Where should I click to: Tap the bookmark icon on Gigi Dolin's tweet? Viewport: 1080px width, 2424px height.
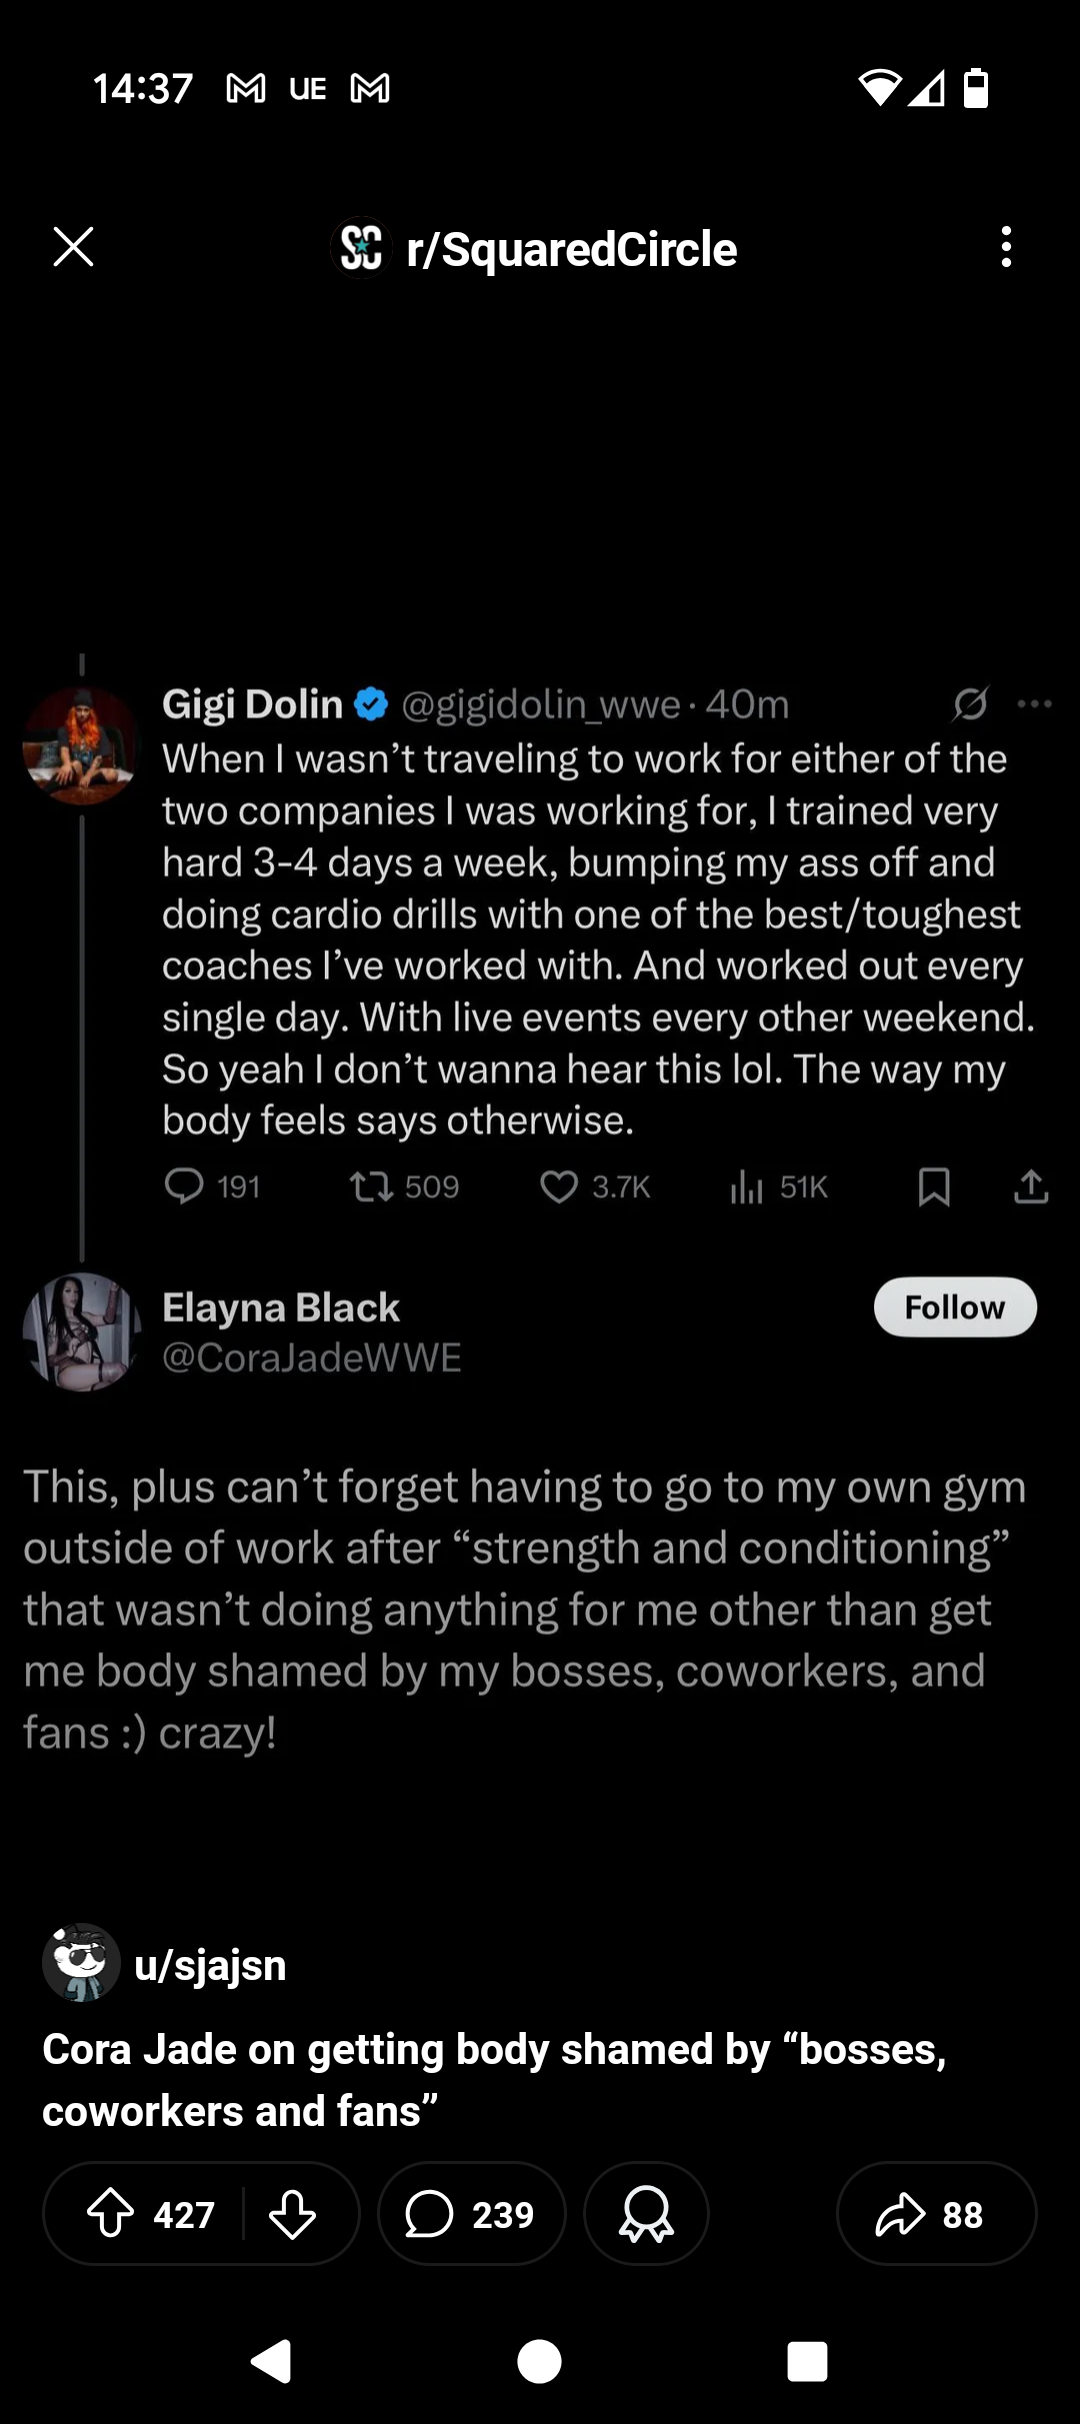pyautogui.click(x=934, y=1187)
